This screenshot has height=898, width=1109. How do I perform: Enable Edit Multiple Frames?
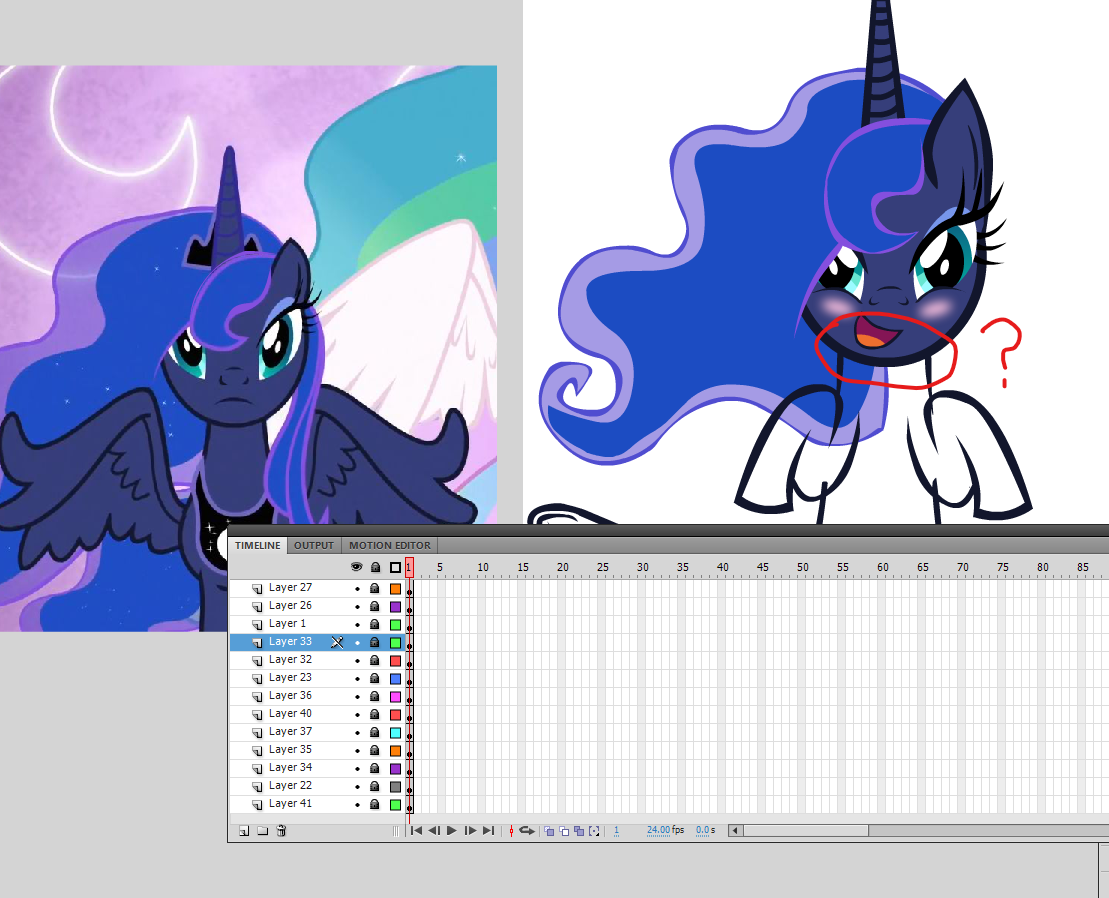pos(579,832)
